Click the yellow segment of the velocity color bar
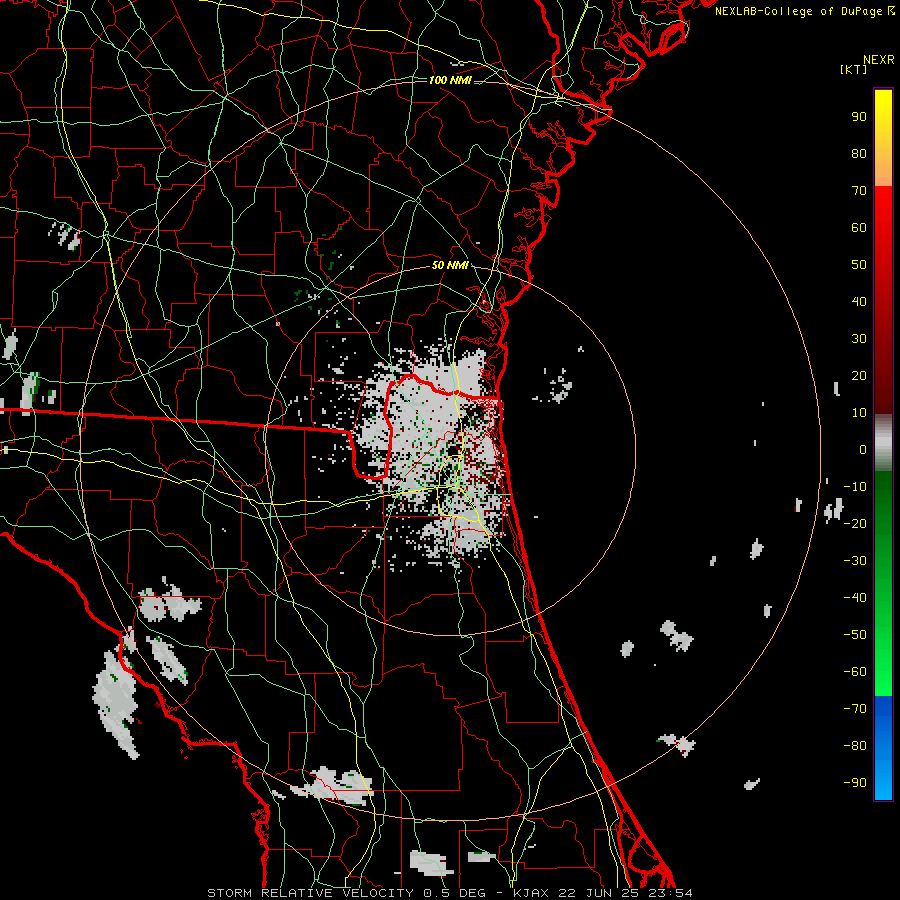 [x=883, y=138]
